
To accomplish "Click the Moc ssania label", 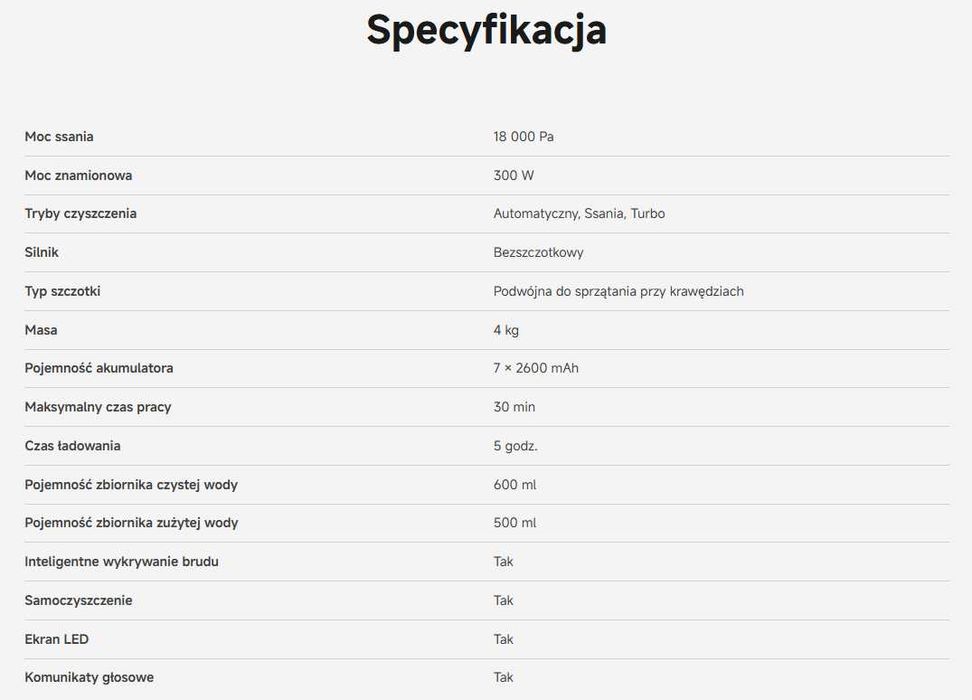I will click(59, 136).
